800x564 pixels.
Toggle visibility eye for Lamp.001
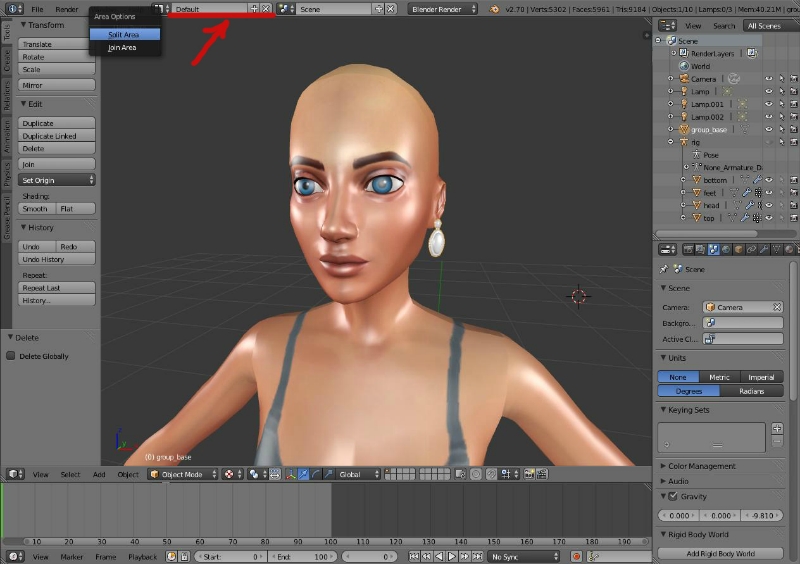[768, 104]
